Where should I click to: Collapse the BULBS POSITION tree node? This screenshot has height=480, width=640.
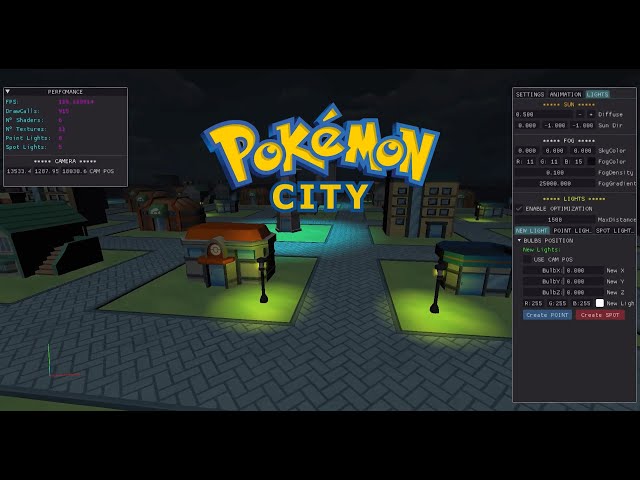click(520, 241)
